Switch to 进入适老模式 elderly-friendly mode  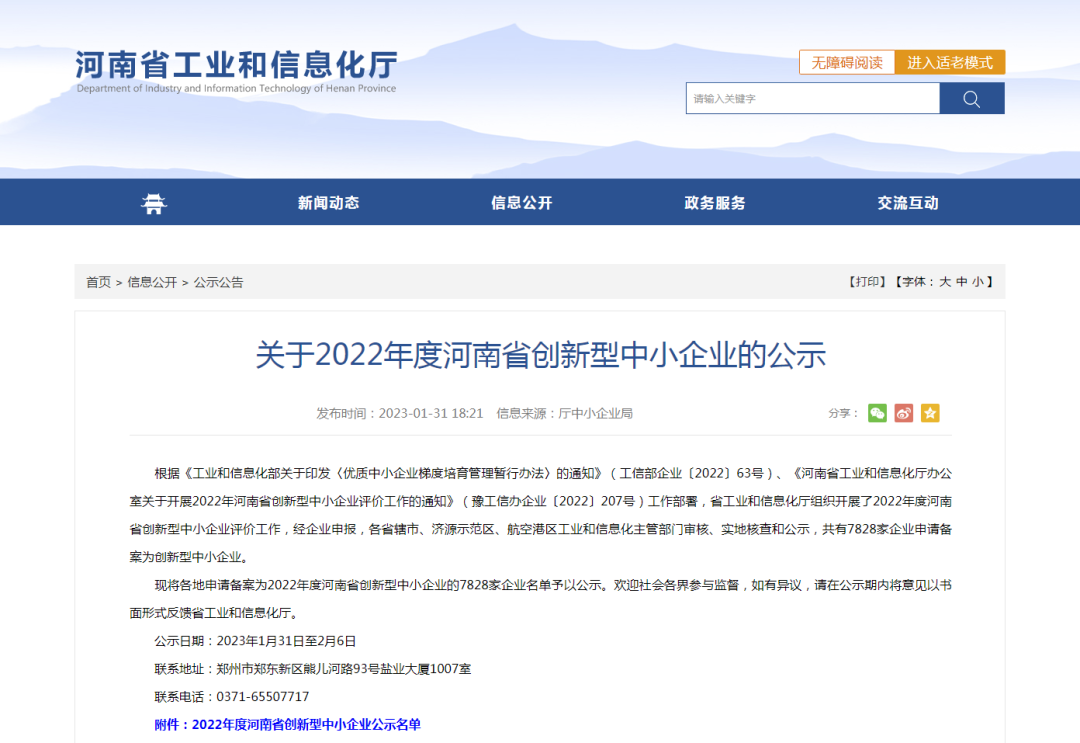pos(950,62)
